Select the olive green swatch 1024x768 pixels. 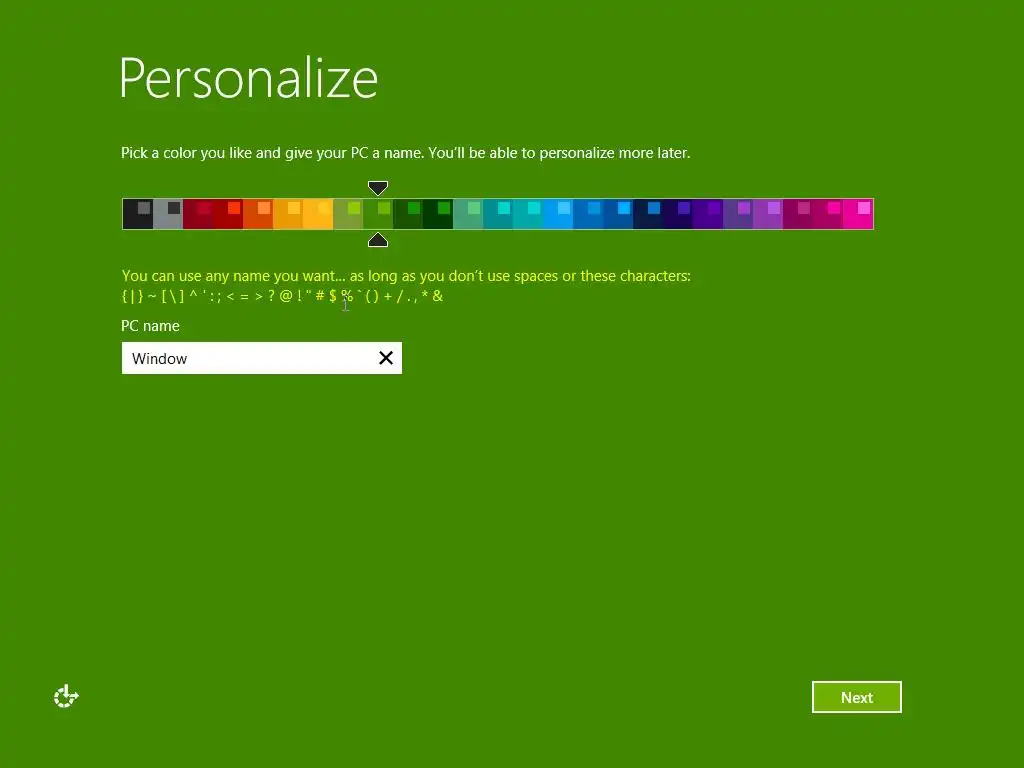348,214
